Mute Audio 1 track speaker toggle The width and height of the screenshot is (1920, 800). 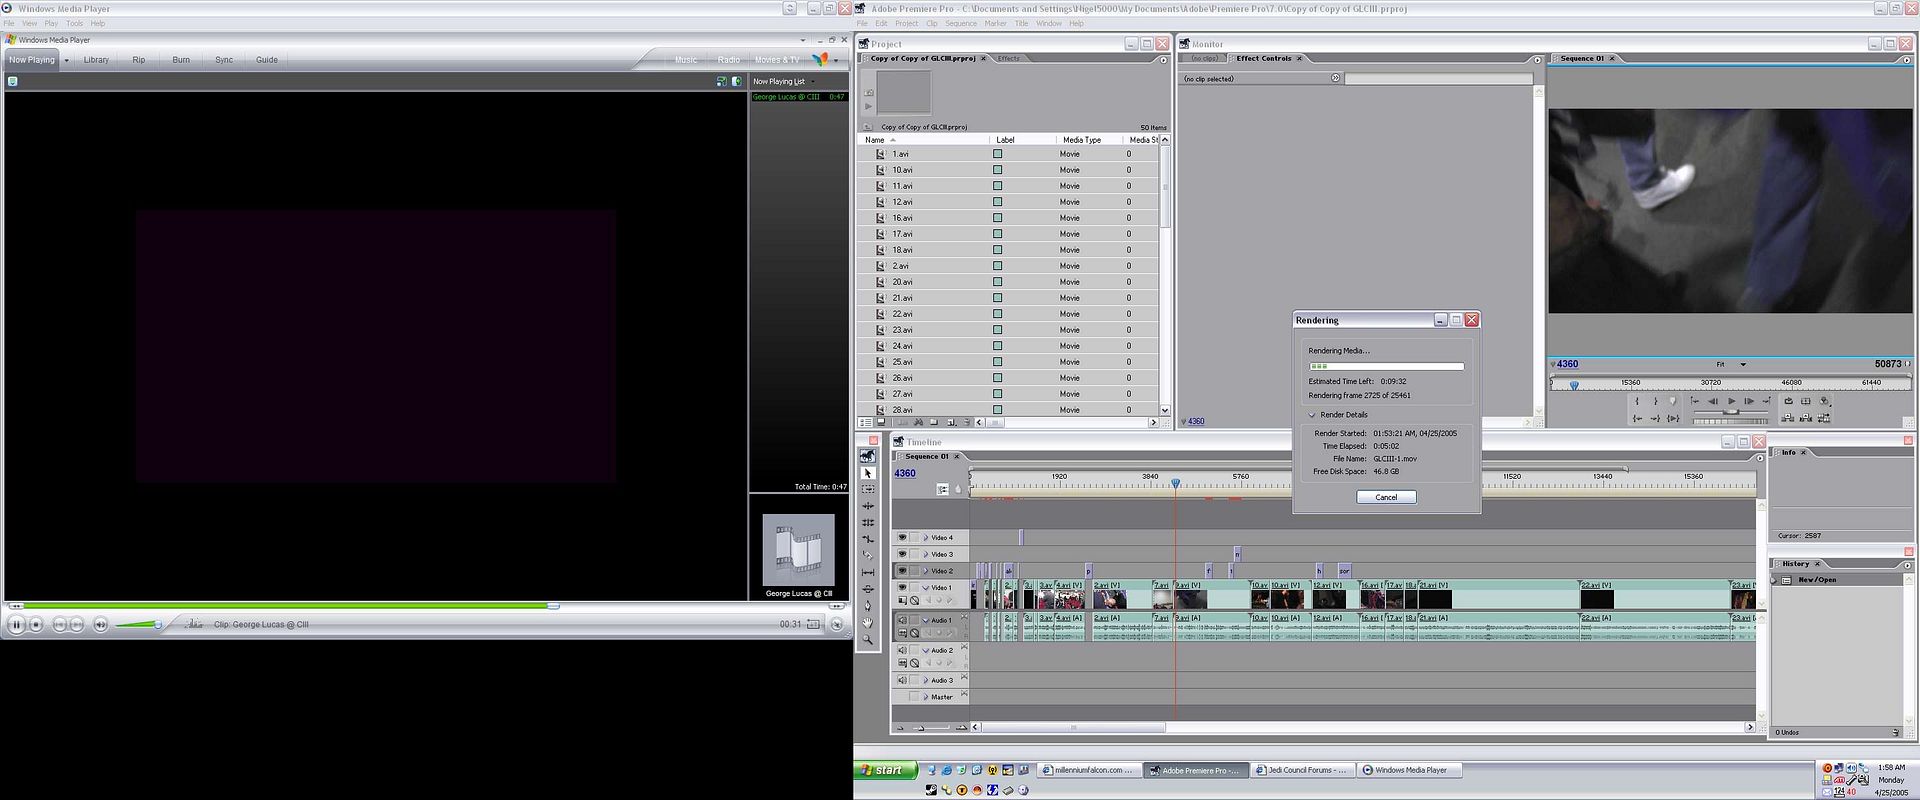coord(902,620)
